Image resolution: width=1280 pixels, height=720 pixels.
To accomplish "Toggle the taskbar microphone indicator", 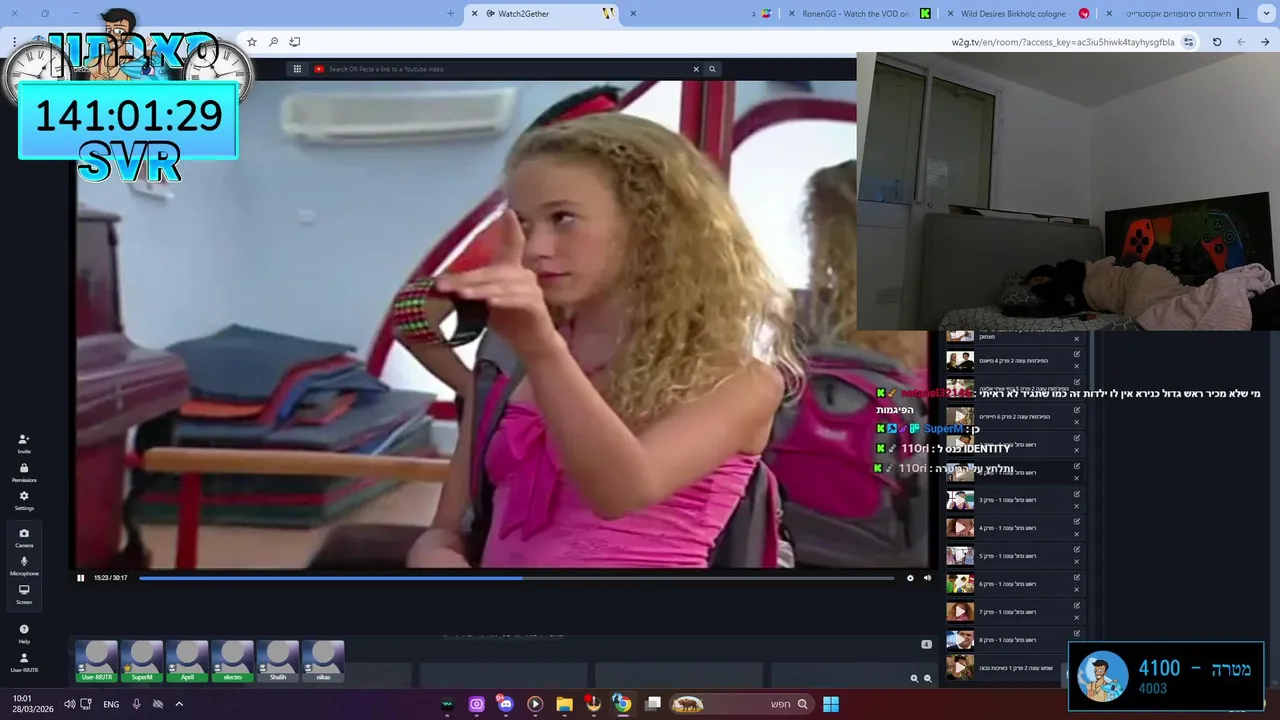I will [x=137, y=704].
